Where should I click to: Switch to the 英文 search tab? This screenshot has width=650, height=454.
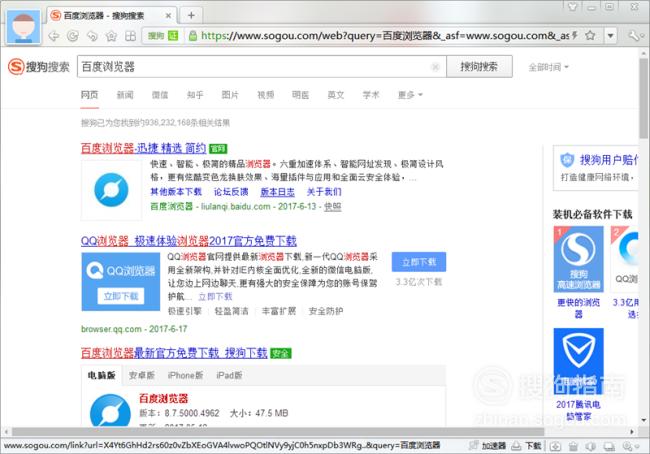(336, 95)
